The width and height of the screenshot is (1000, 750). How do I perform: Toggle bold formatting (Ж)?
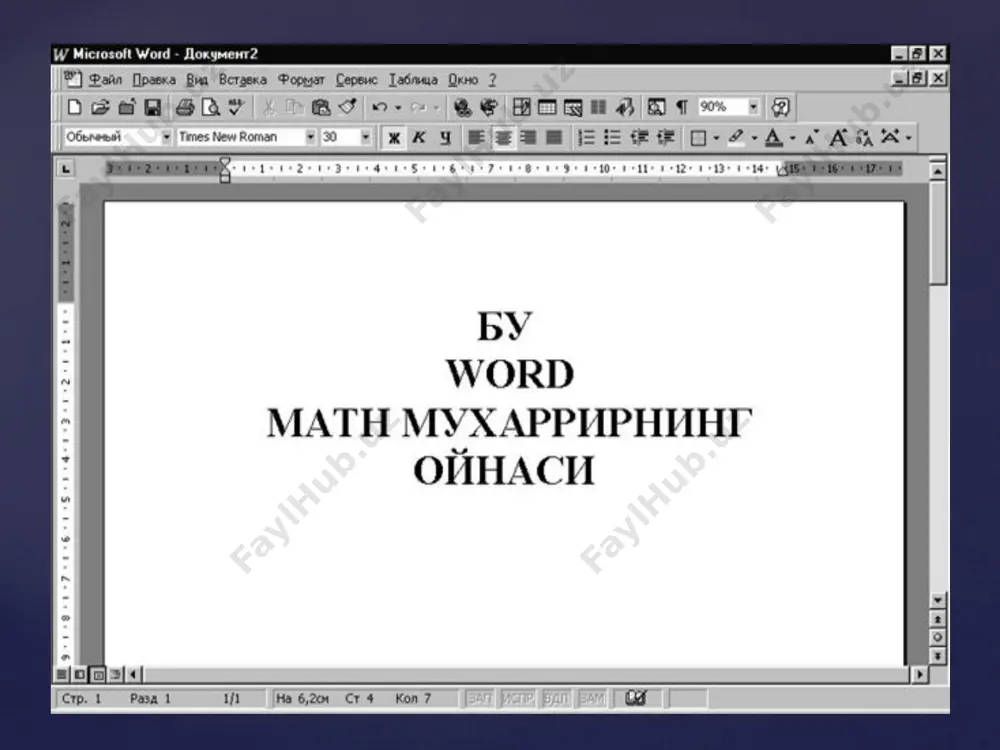pos(393,137)
